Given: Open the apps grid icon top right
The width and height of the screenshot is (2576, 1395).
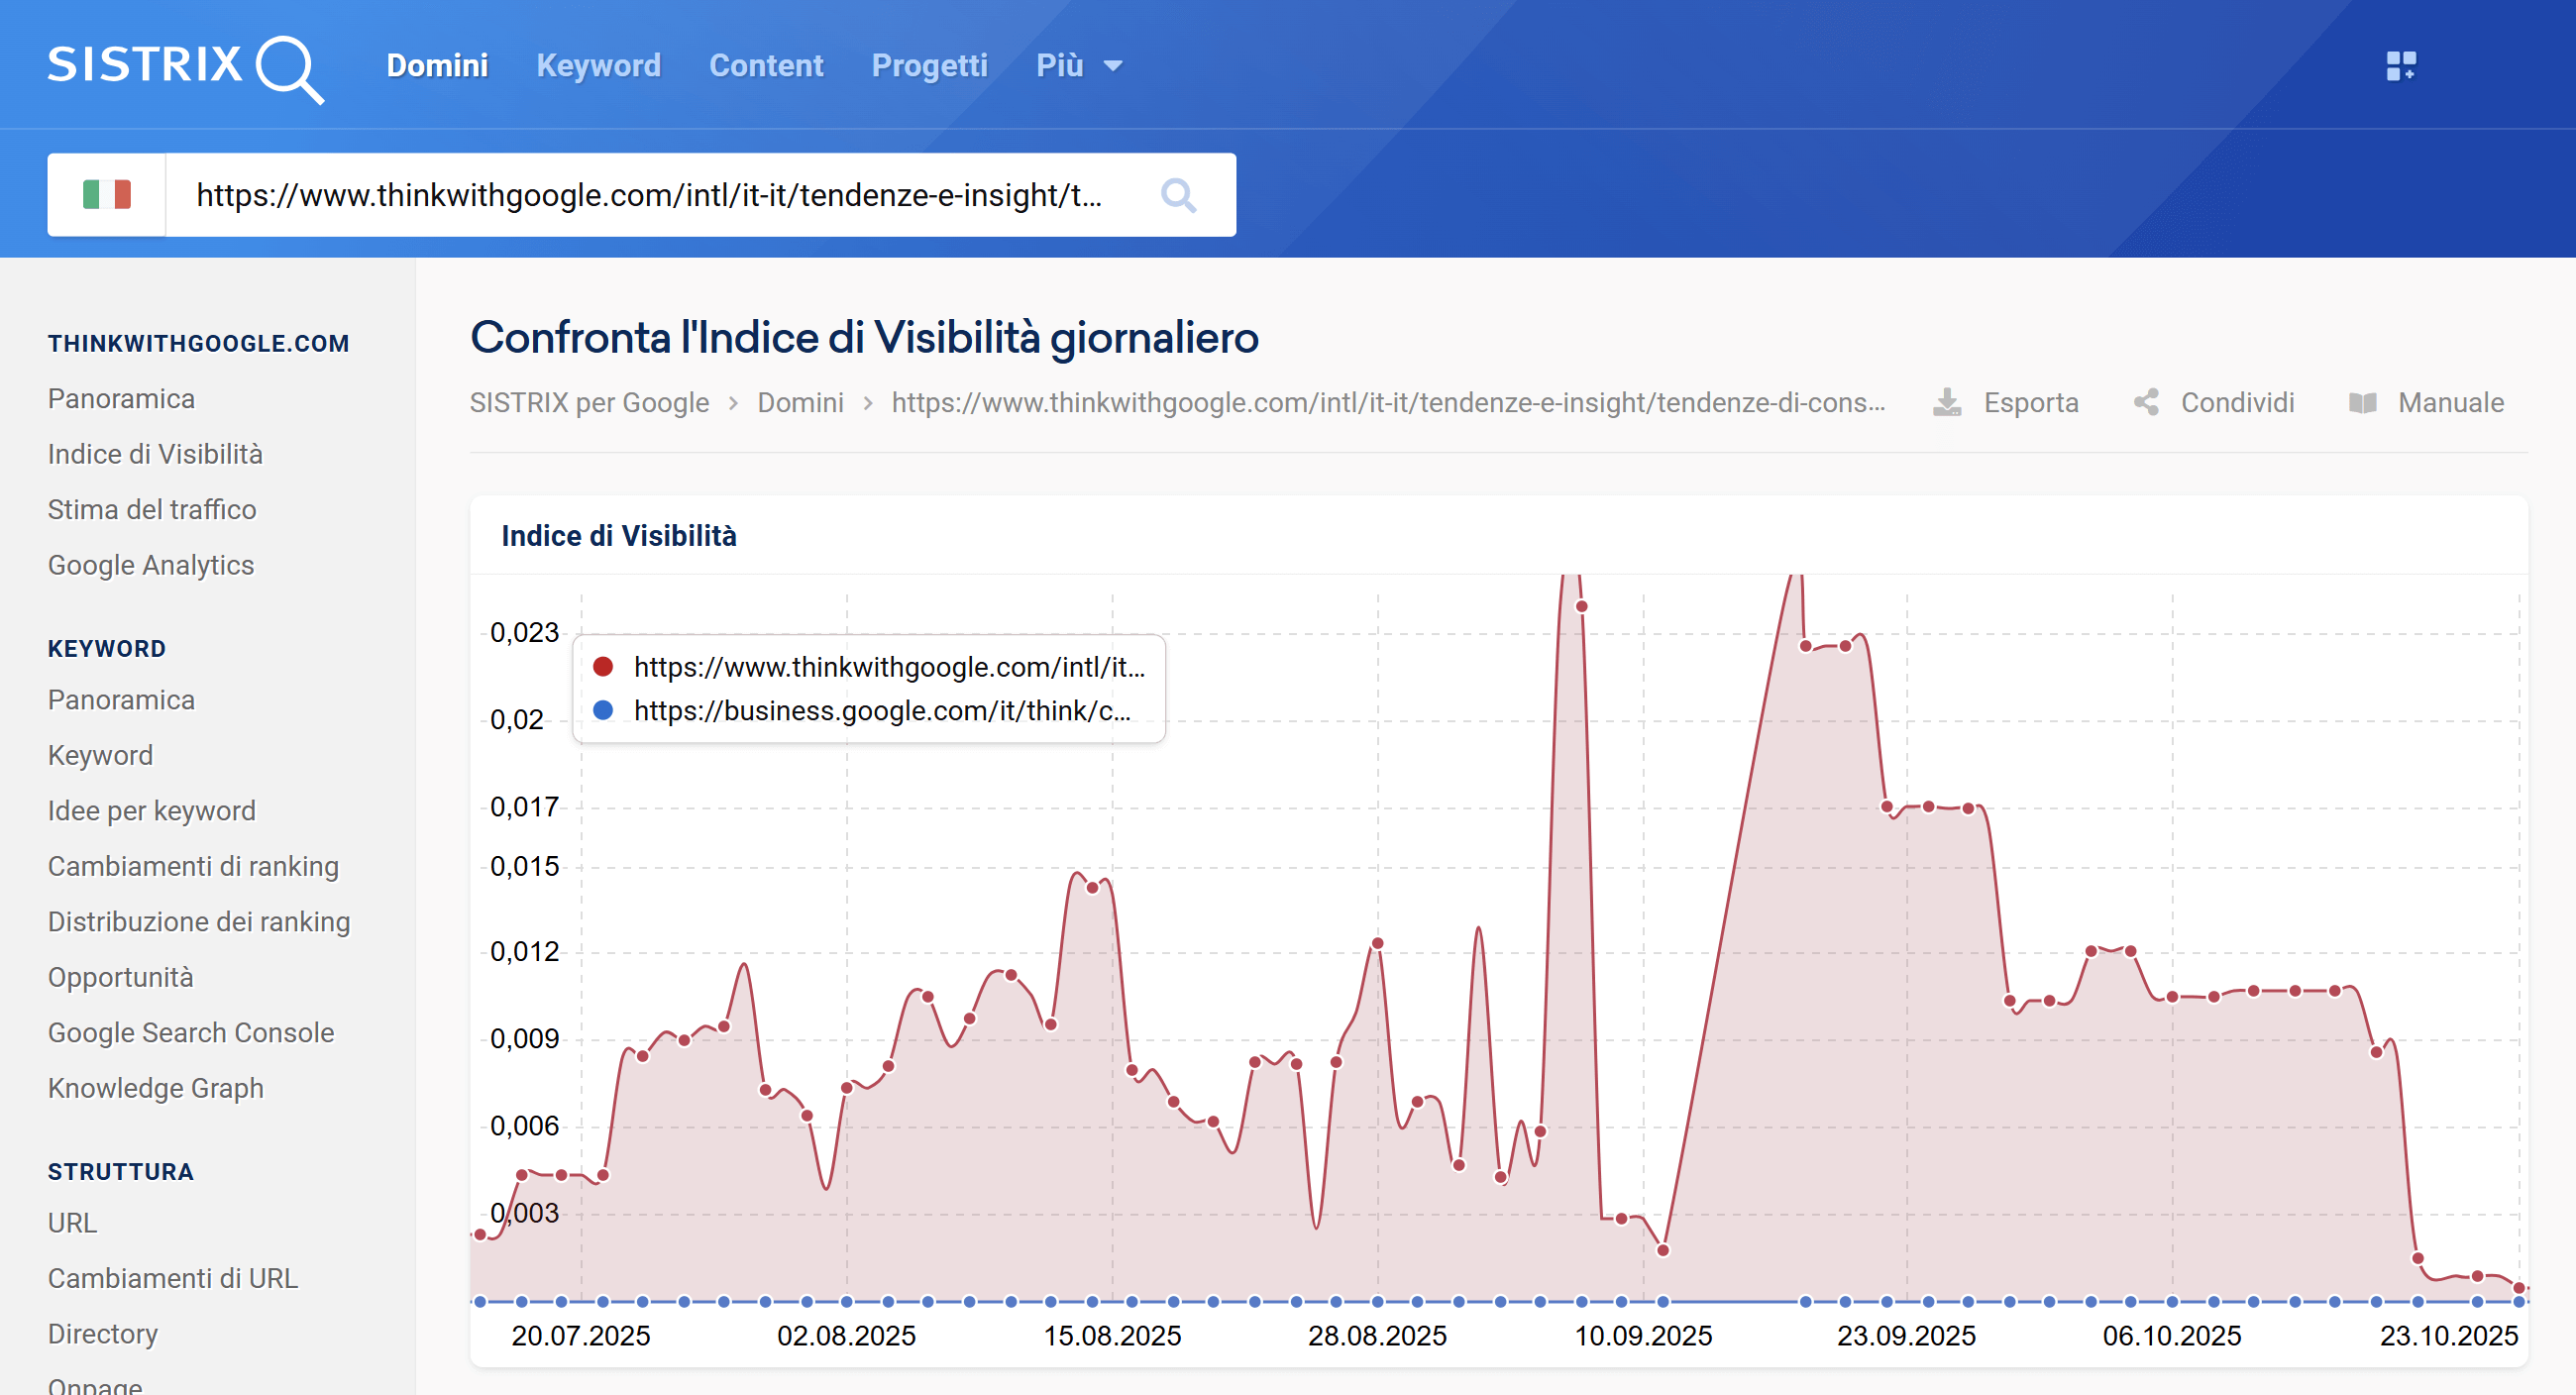Looking at the screenshot, I should (x=2401, y=64).
